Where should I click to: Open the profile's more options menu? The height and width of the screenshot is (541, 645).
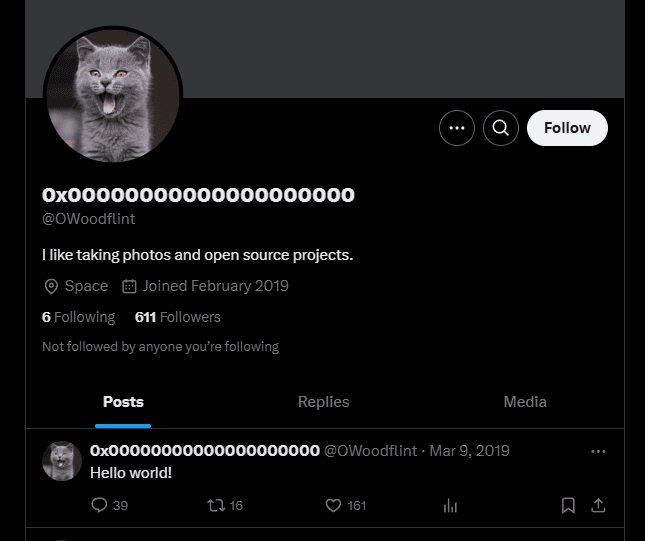pyautogui.click(x=457, y=128)
